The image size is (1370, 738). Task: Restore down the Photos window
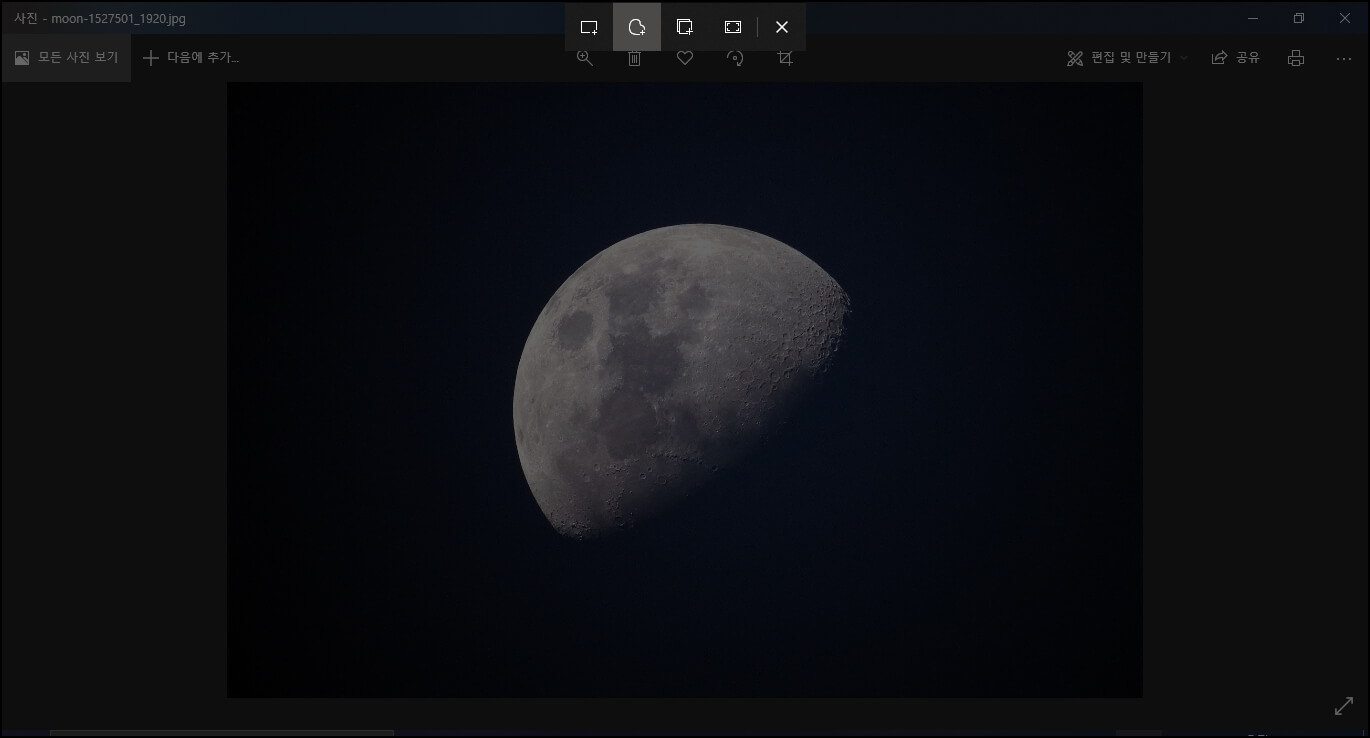[1299, 18]
